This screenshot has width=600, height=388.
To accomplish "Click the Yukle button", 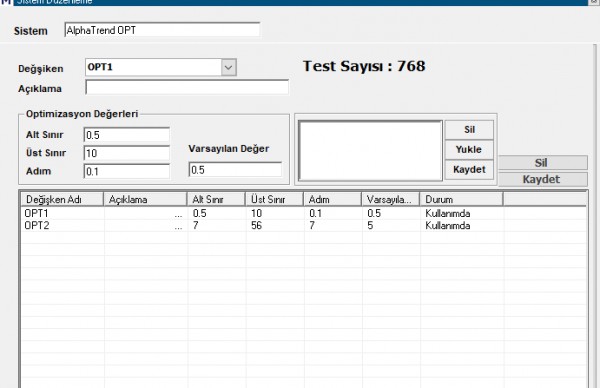I will 469,150.
